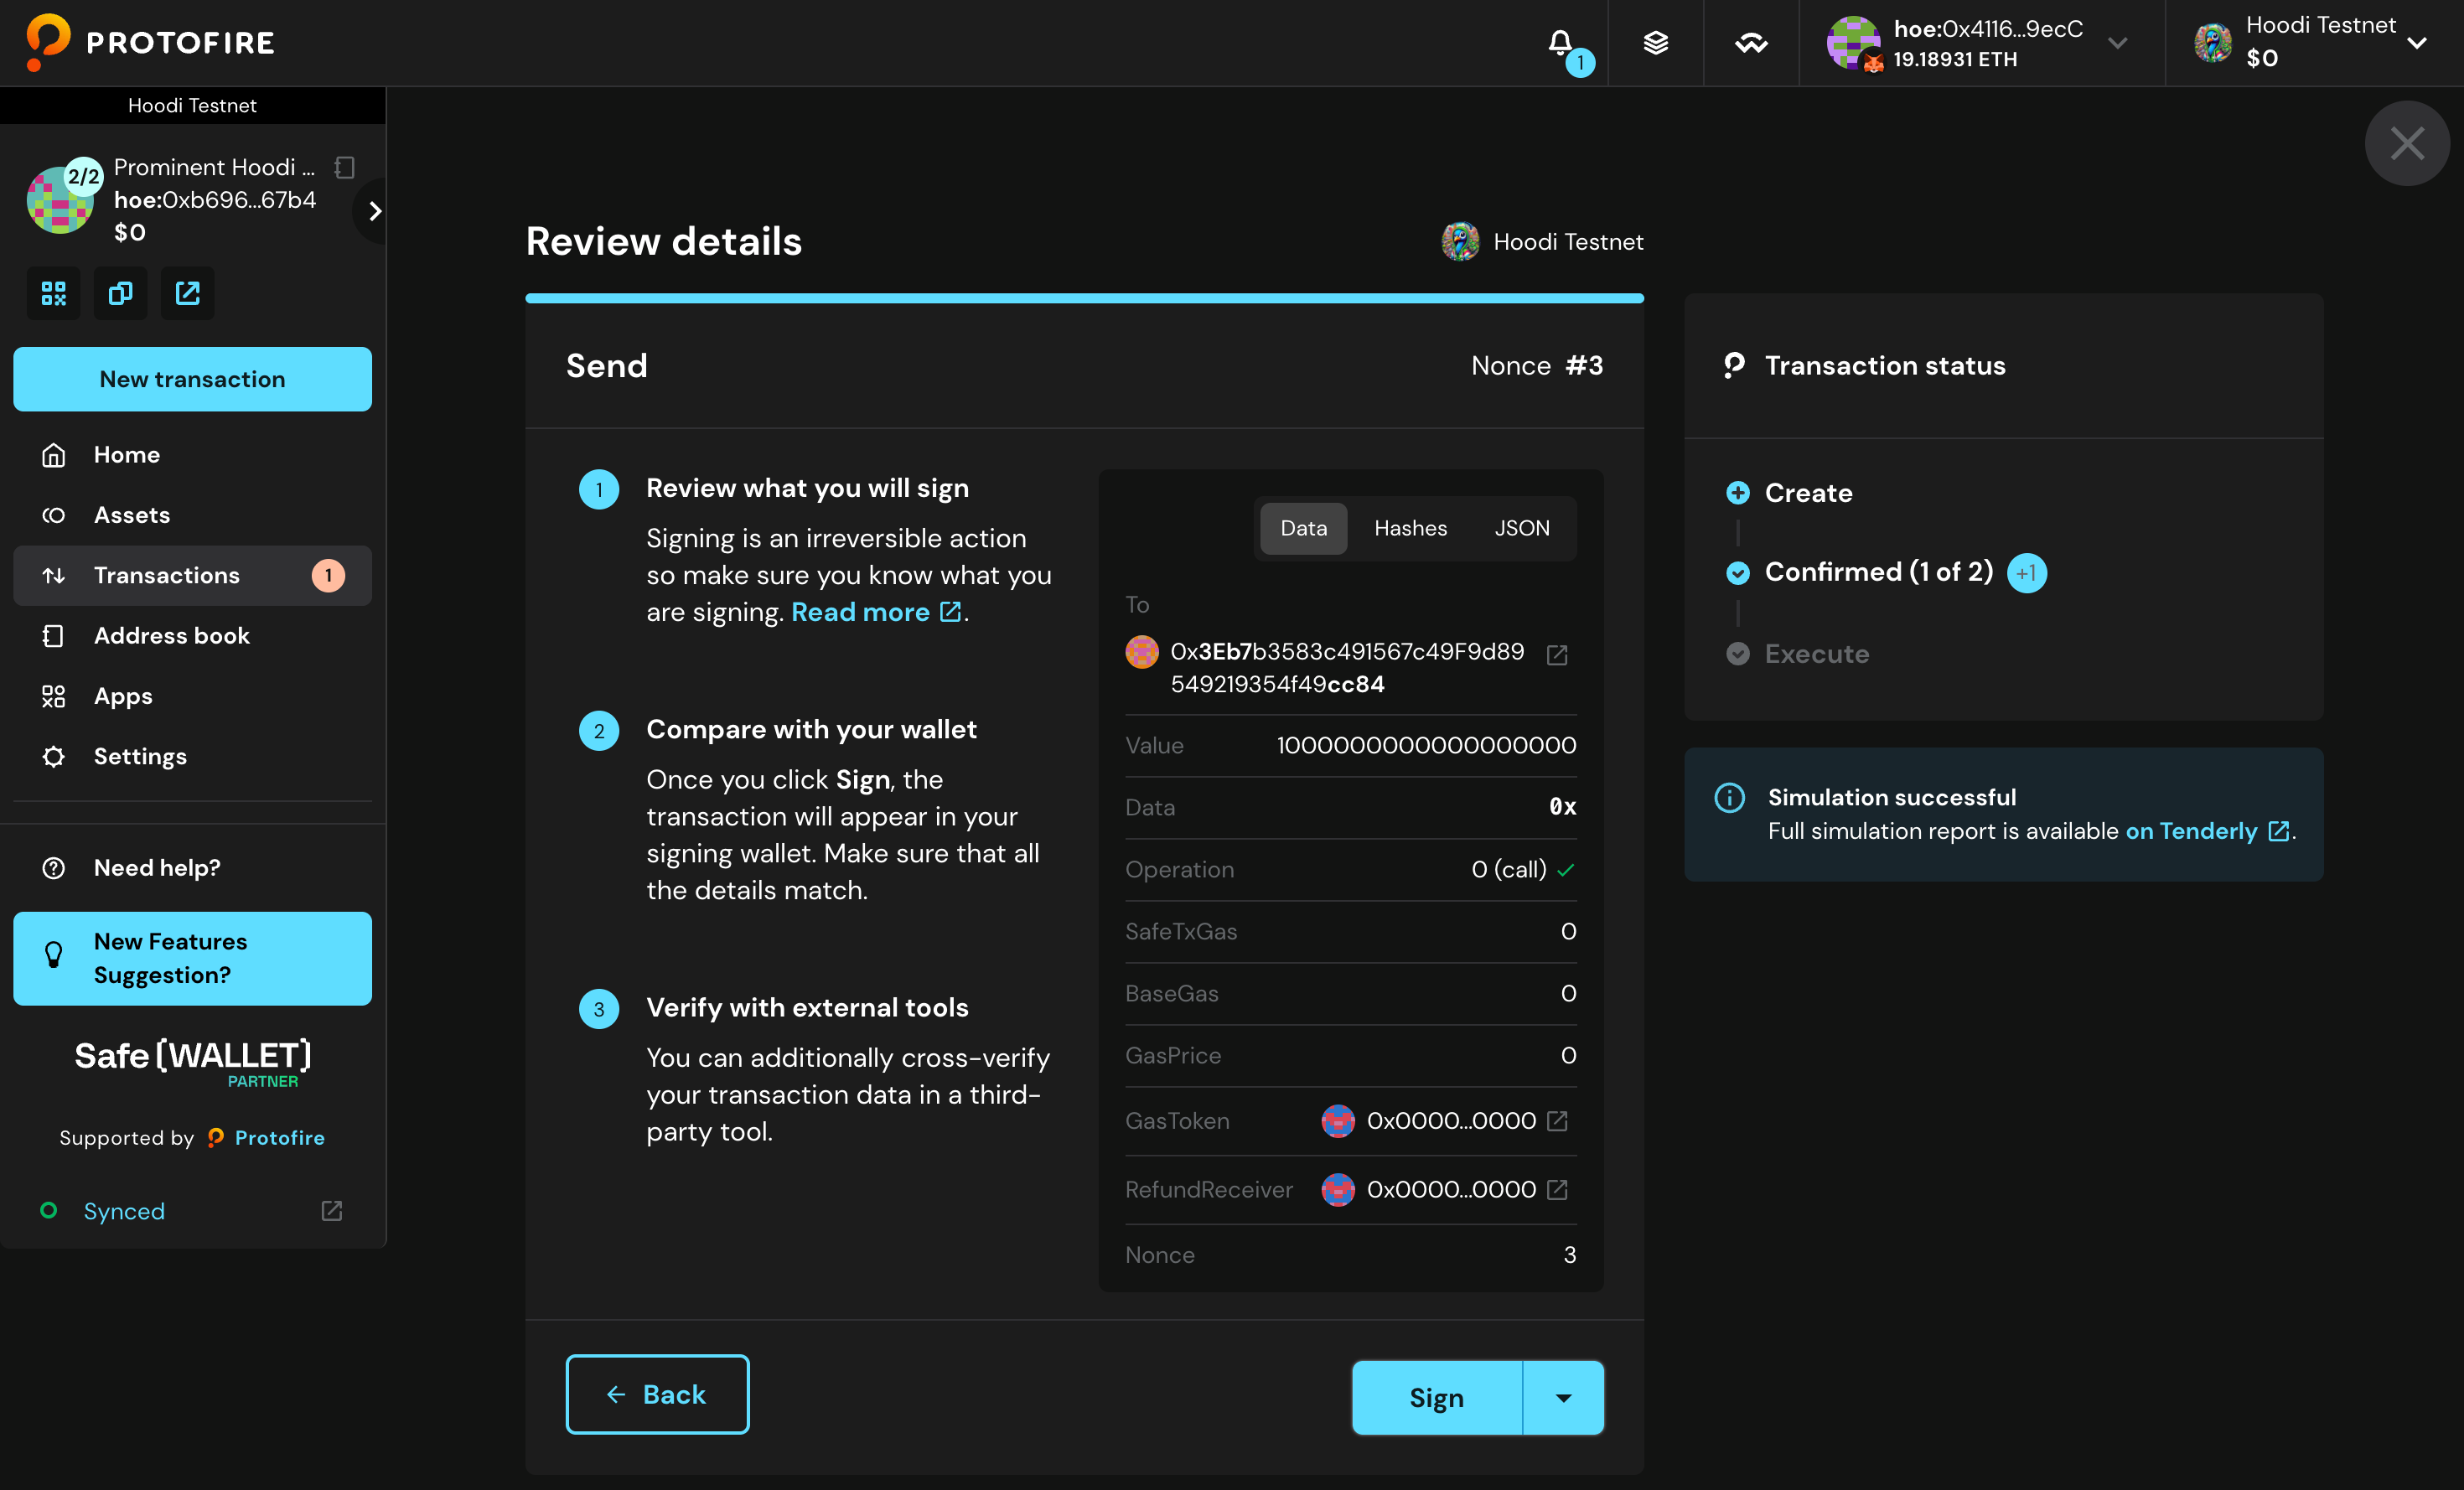
Task: Show the Safe QR code icon
Action: click(x=53, y=293)
